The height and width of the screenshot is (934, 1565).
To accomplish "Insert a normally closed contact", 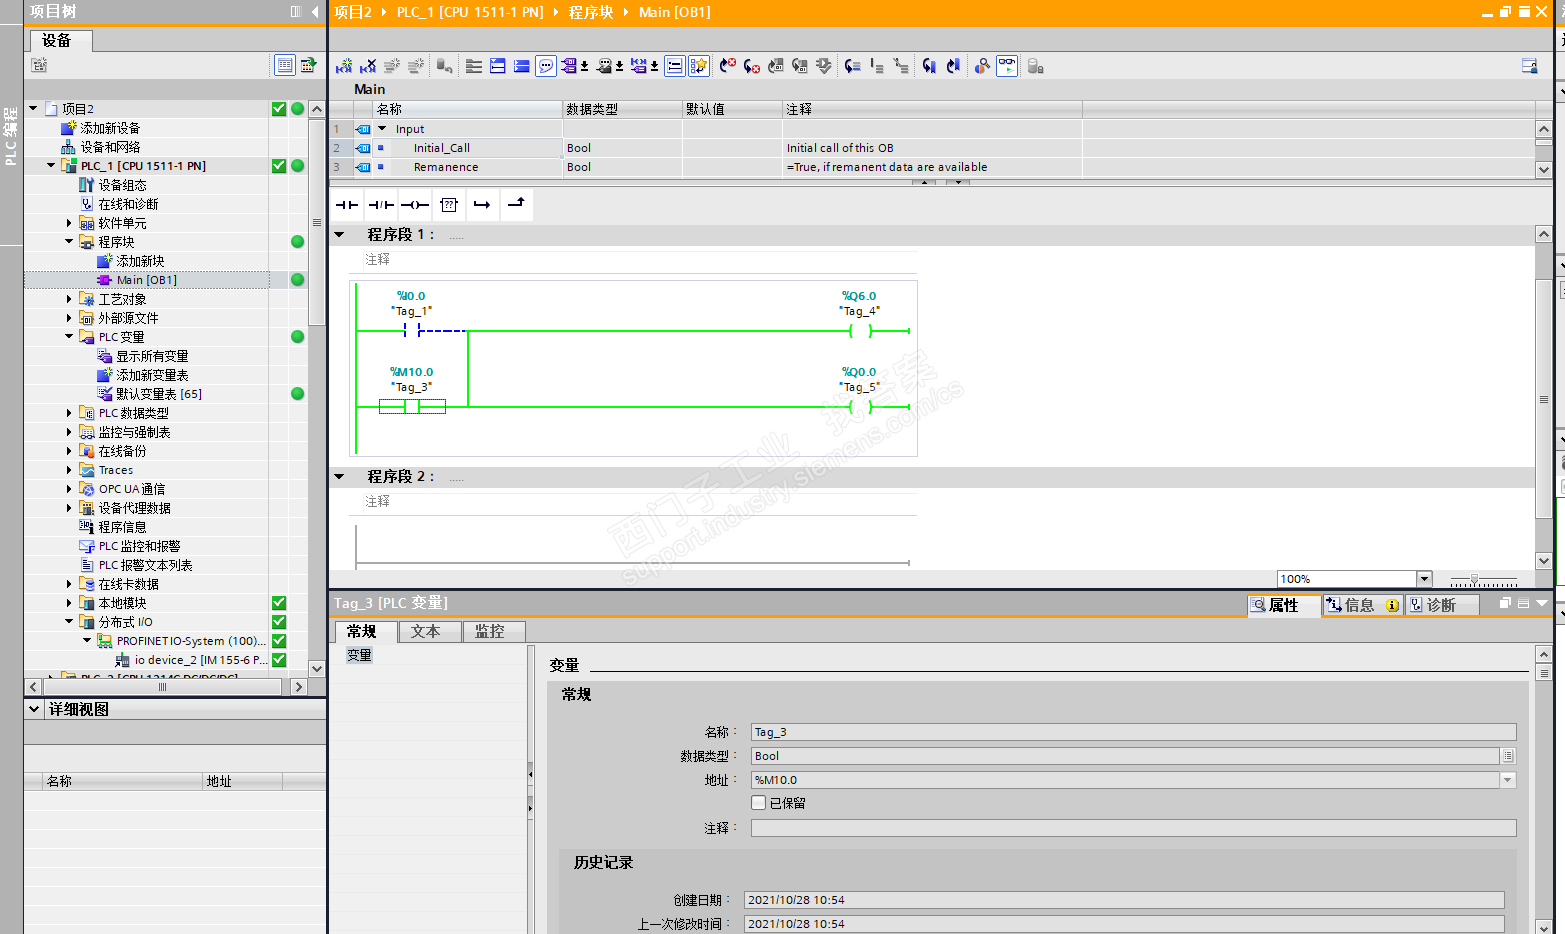I will click(x=381, y=205).
